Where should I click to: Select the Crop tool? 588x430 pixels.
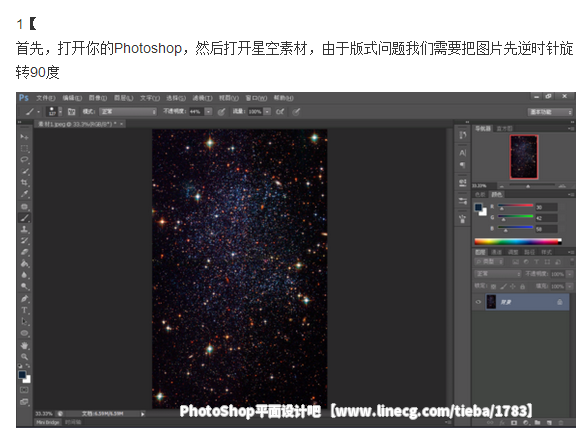pyautogui.click(x=25, y=183)
